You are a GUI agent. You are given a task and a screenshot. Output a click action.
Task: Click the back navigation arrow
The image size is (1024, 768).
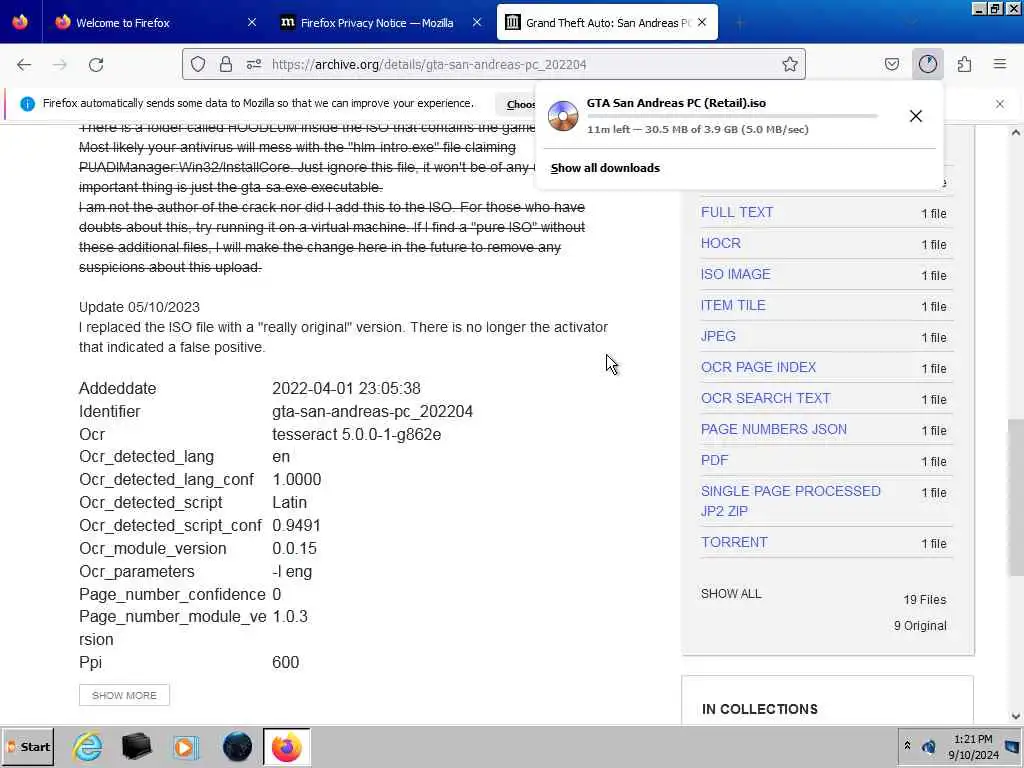[24, 64]
